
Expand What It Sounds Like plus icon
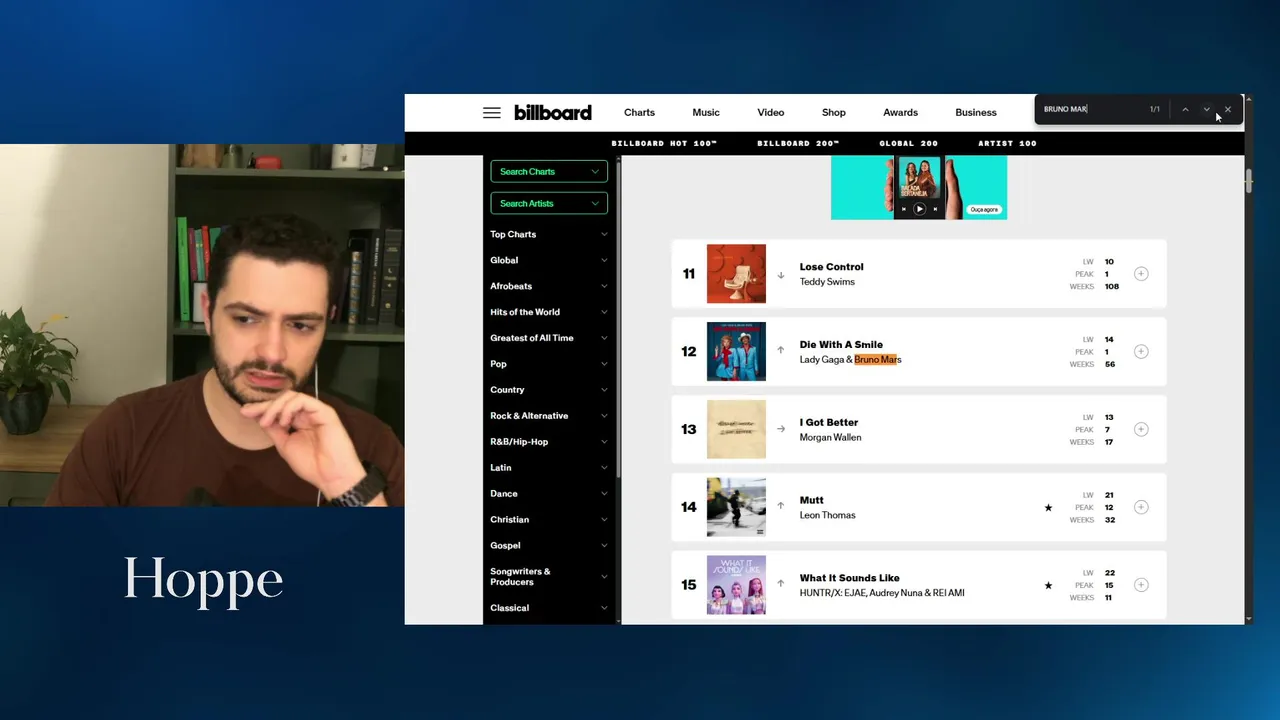(1141, 585)
